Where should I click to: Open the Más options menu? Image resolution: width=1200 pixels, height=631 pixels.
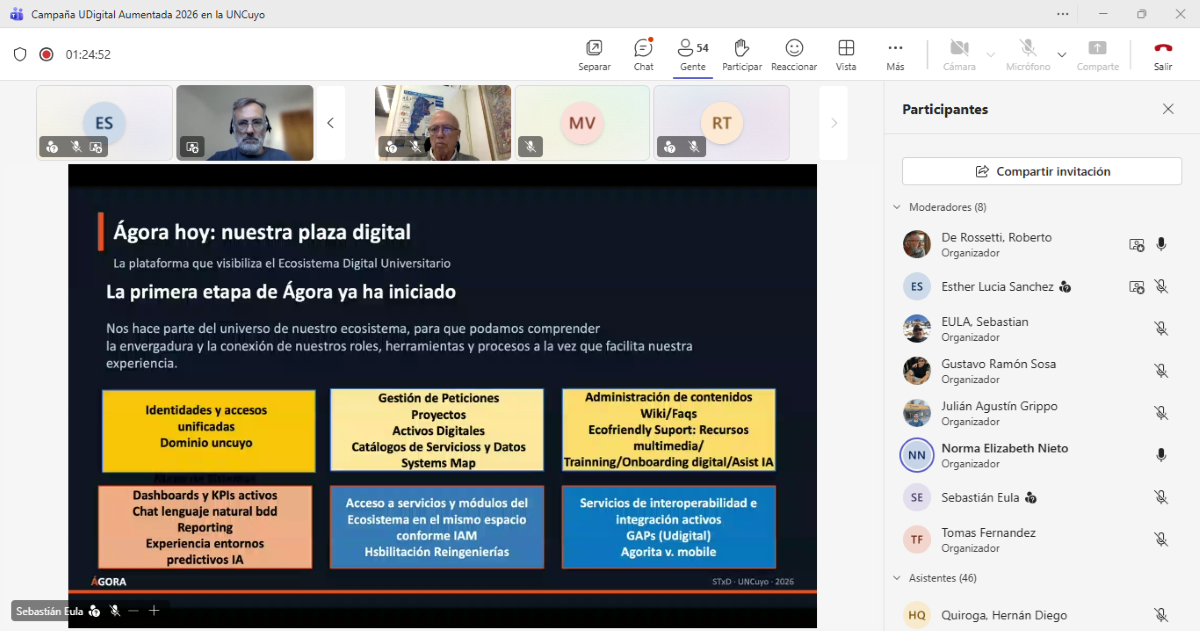(x=895, y=54)
